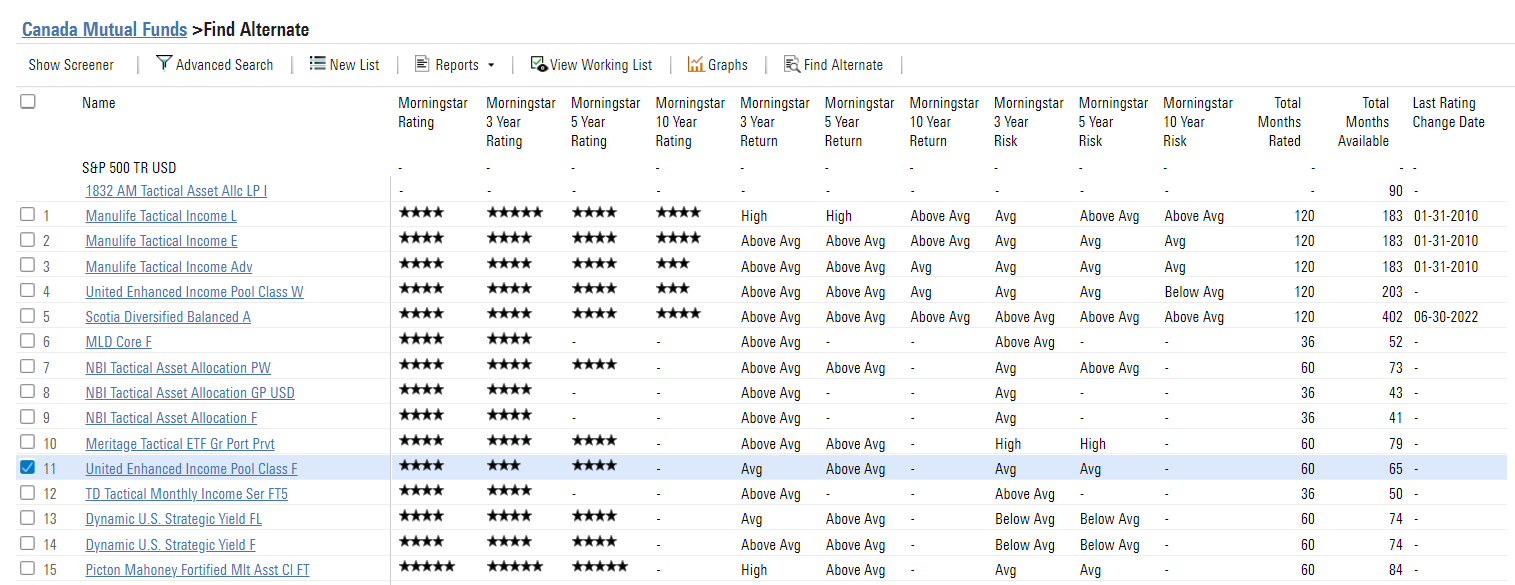Open the Canada Mutual Funds breadcrumb link
The width and height of the screenshot is (1515, 585).
104,30
